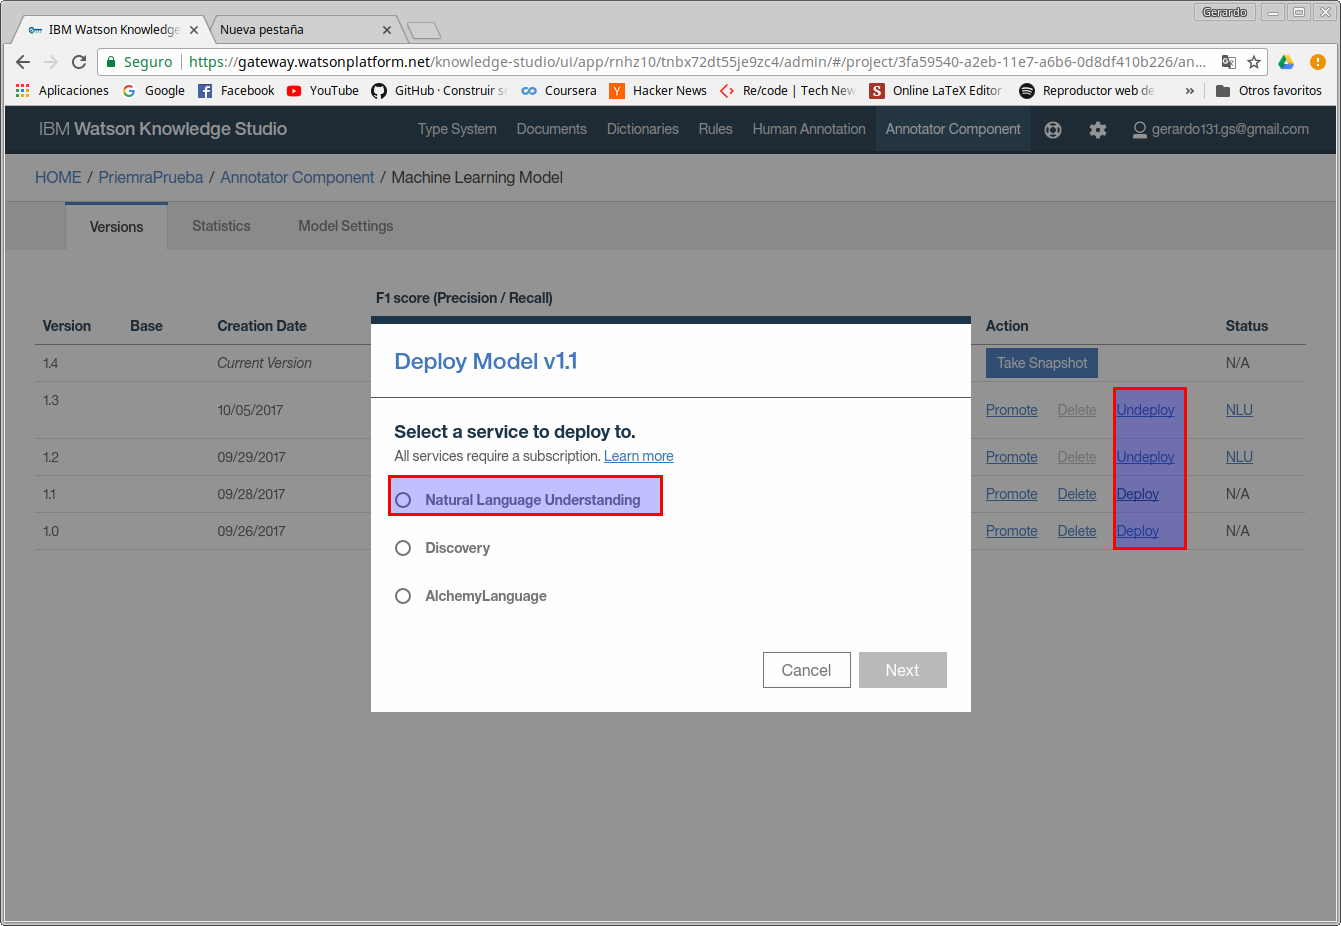Click the orange warning extension icon
The image size is (1341, 926).
tap(1318, 62)
